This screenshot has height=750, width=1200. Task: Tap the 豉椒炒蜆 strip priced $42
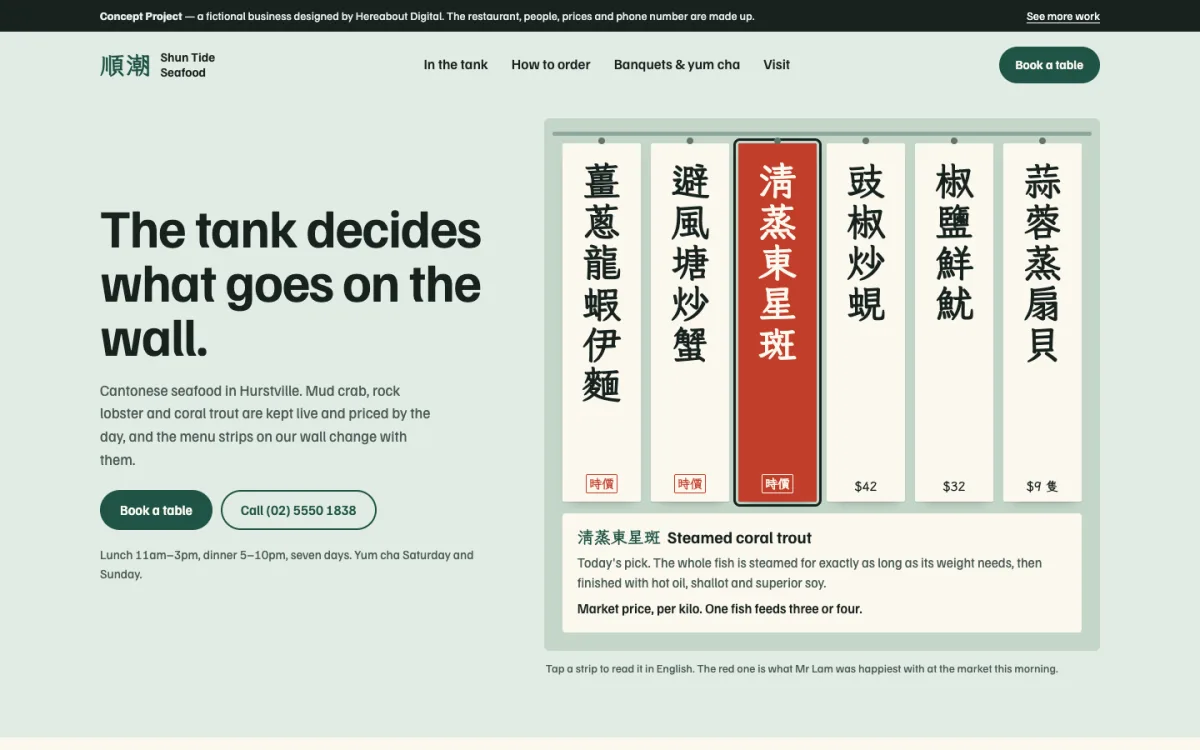point(866,322)
